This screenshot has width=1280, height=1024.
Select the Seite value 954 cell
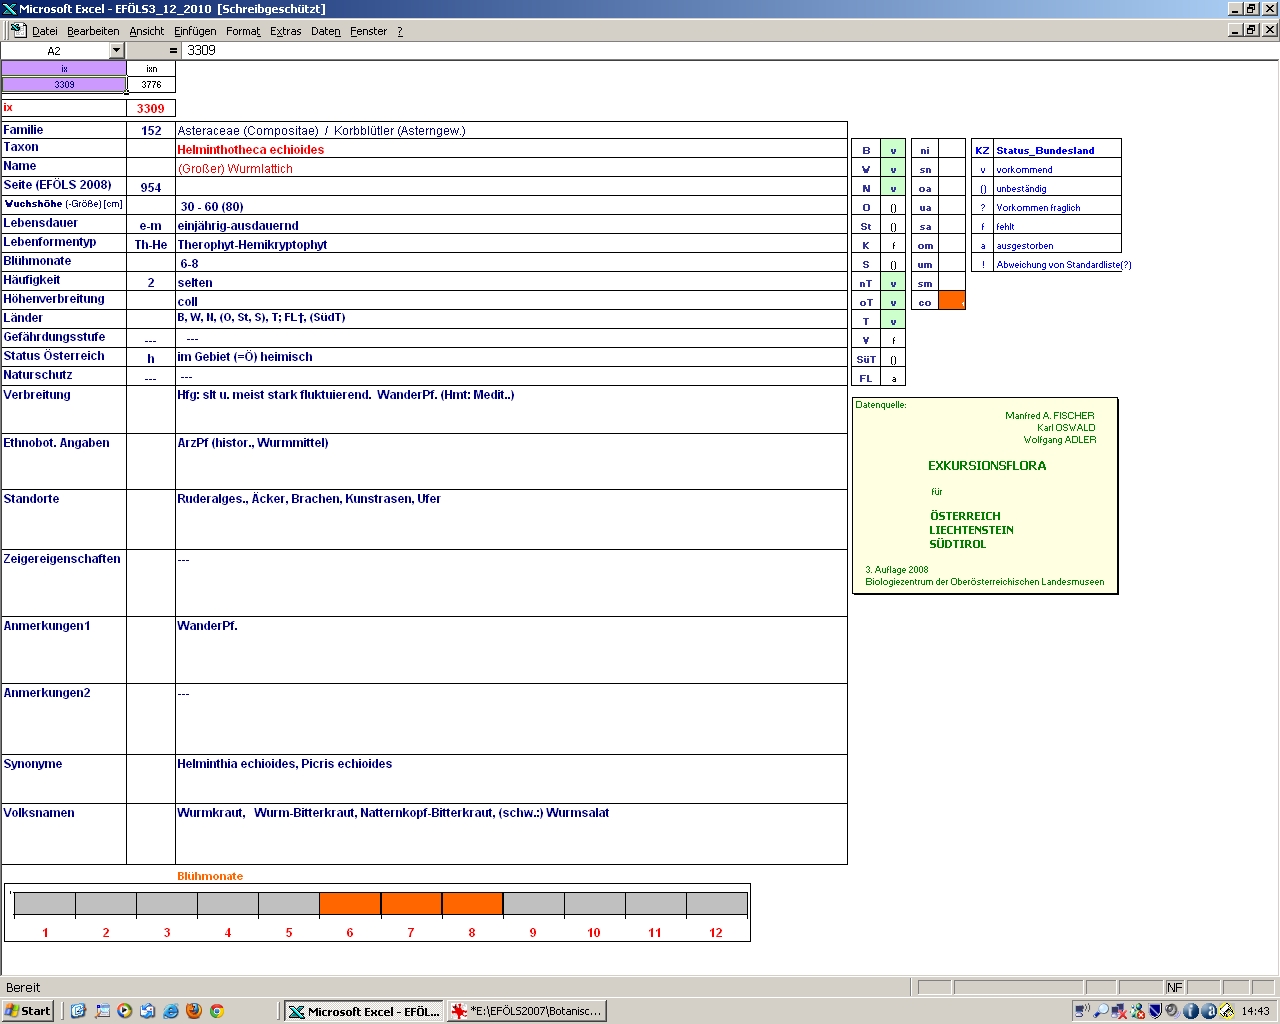click(x=151, y=187)
